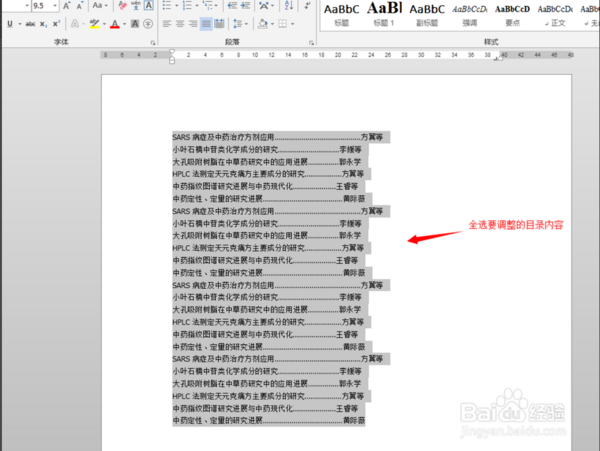The image size is (600, 451).
Task: Toggle show paragraph marks
Action: [x=307, y=5]
